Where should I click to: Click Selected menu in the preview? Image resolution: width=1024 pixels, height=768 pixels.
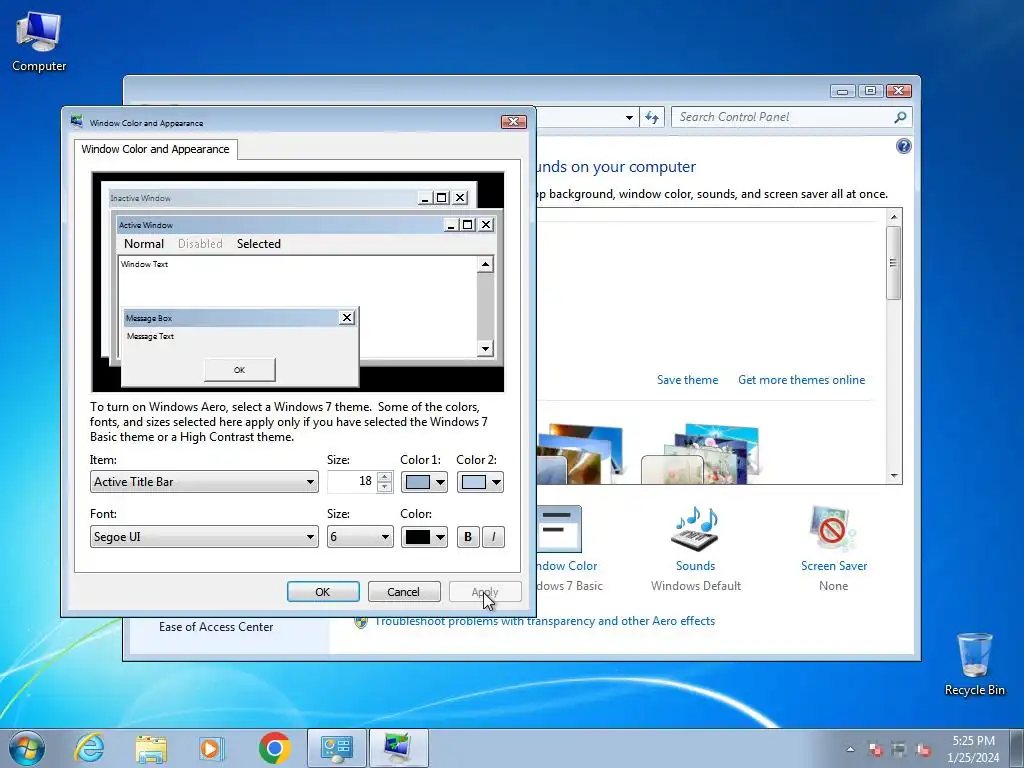(259, 244)
